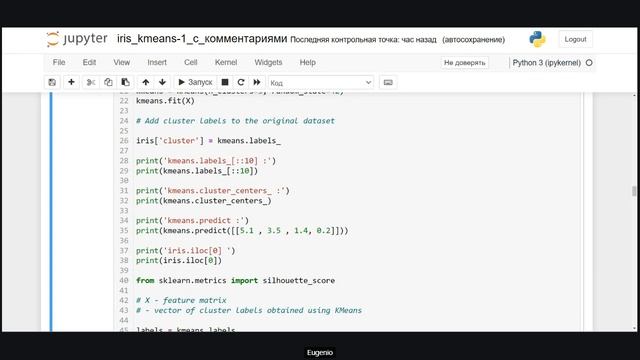Click the Не доверять button
Image resolution: width=640 pixels, height=360 pixels.
(464, 63)
